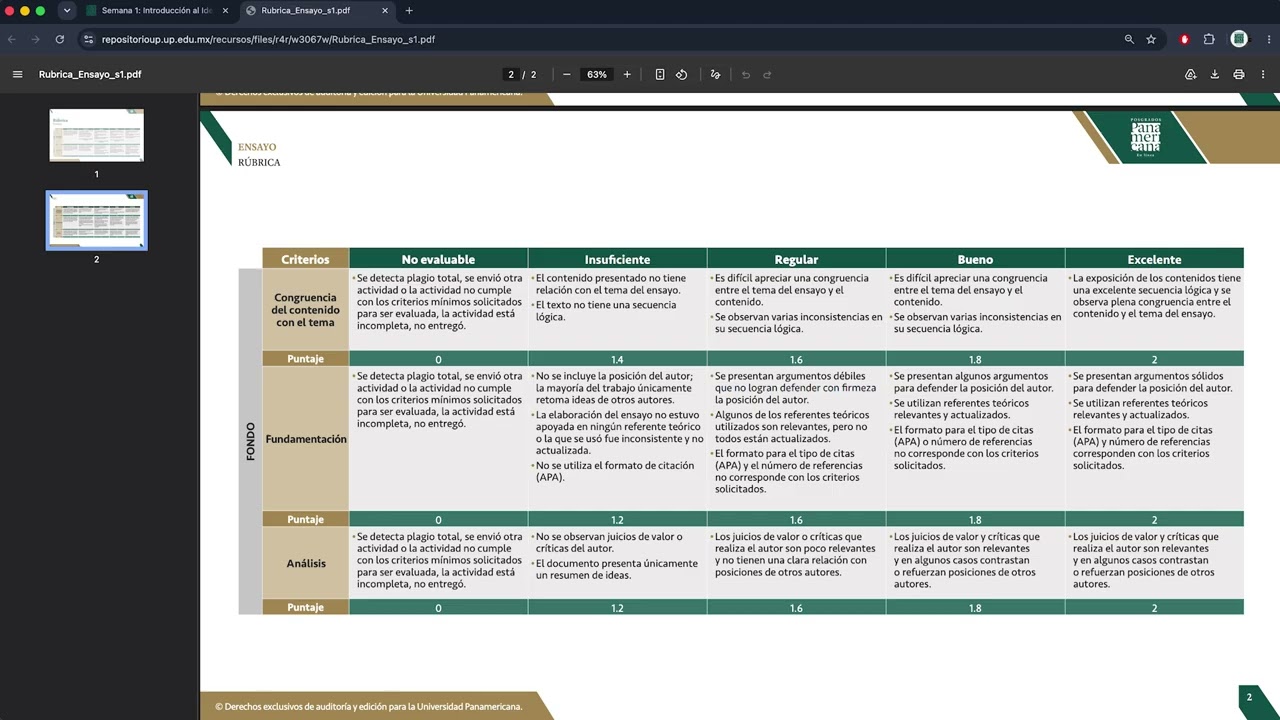The height and width of the screenshot is (720, 1280).
Task: Click the page number input field
Action: point(511,74)
